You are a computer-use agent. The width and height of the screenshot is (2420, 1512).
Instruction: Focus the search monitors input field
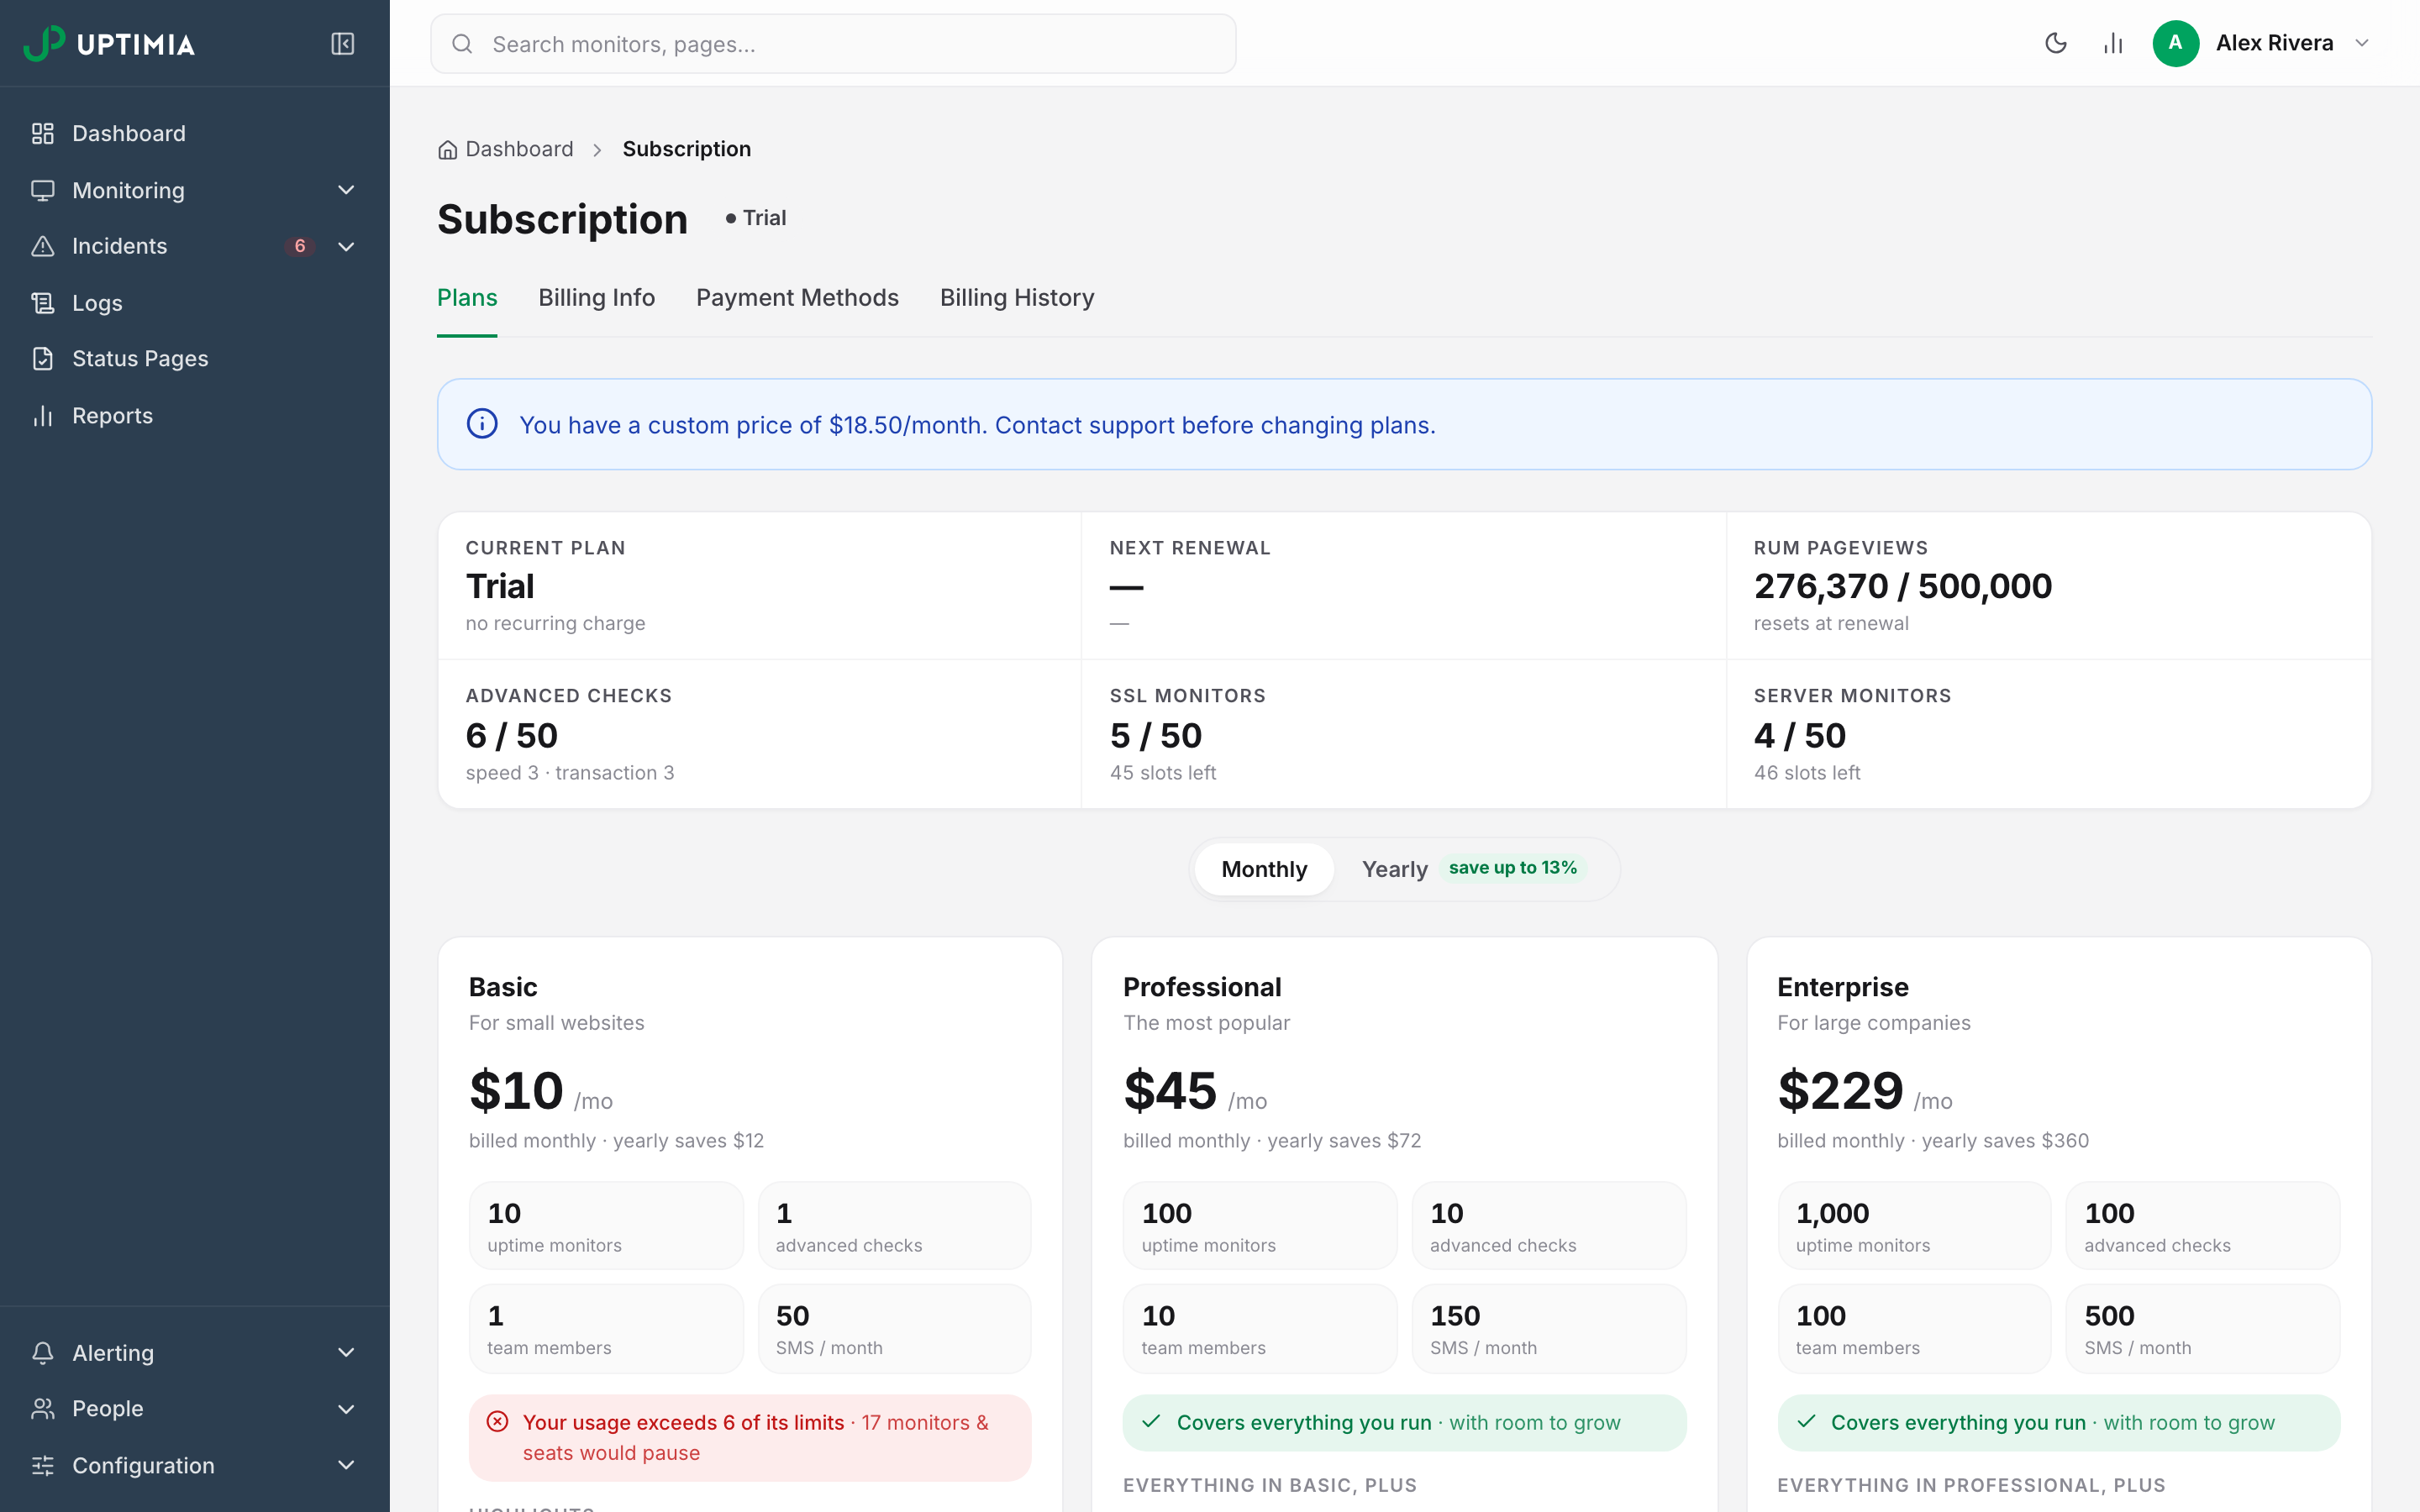(x=833, y=44)
